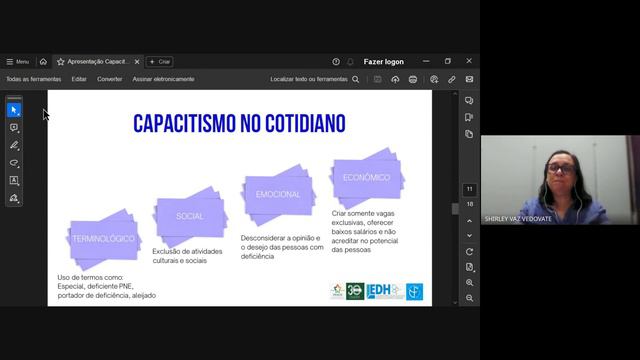640x360 pixels.
Task: Click the ECONÔMICO purple card
Action: 367,178
